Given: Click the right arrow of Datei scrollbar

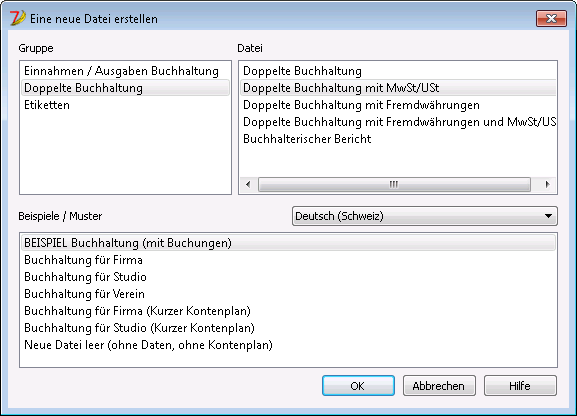Looking at the screenshot, I should click(x=547, y=184).
